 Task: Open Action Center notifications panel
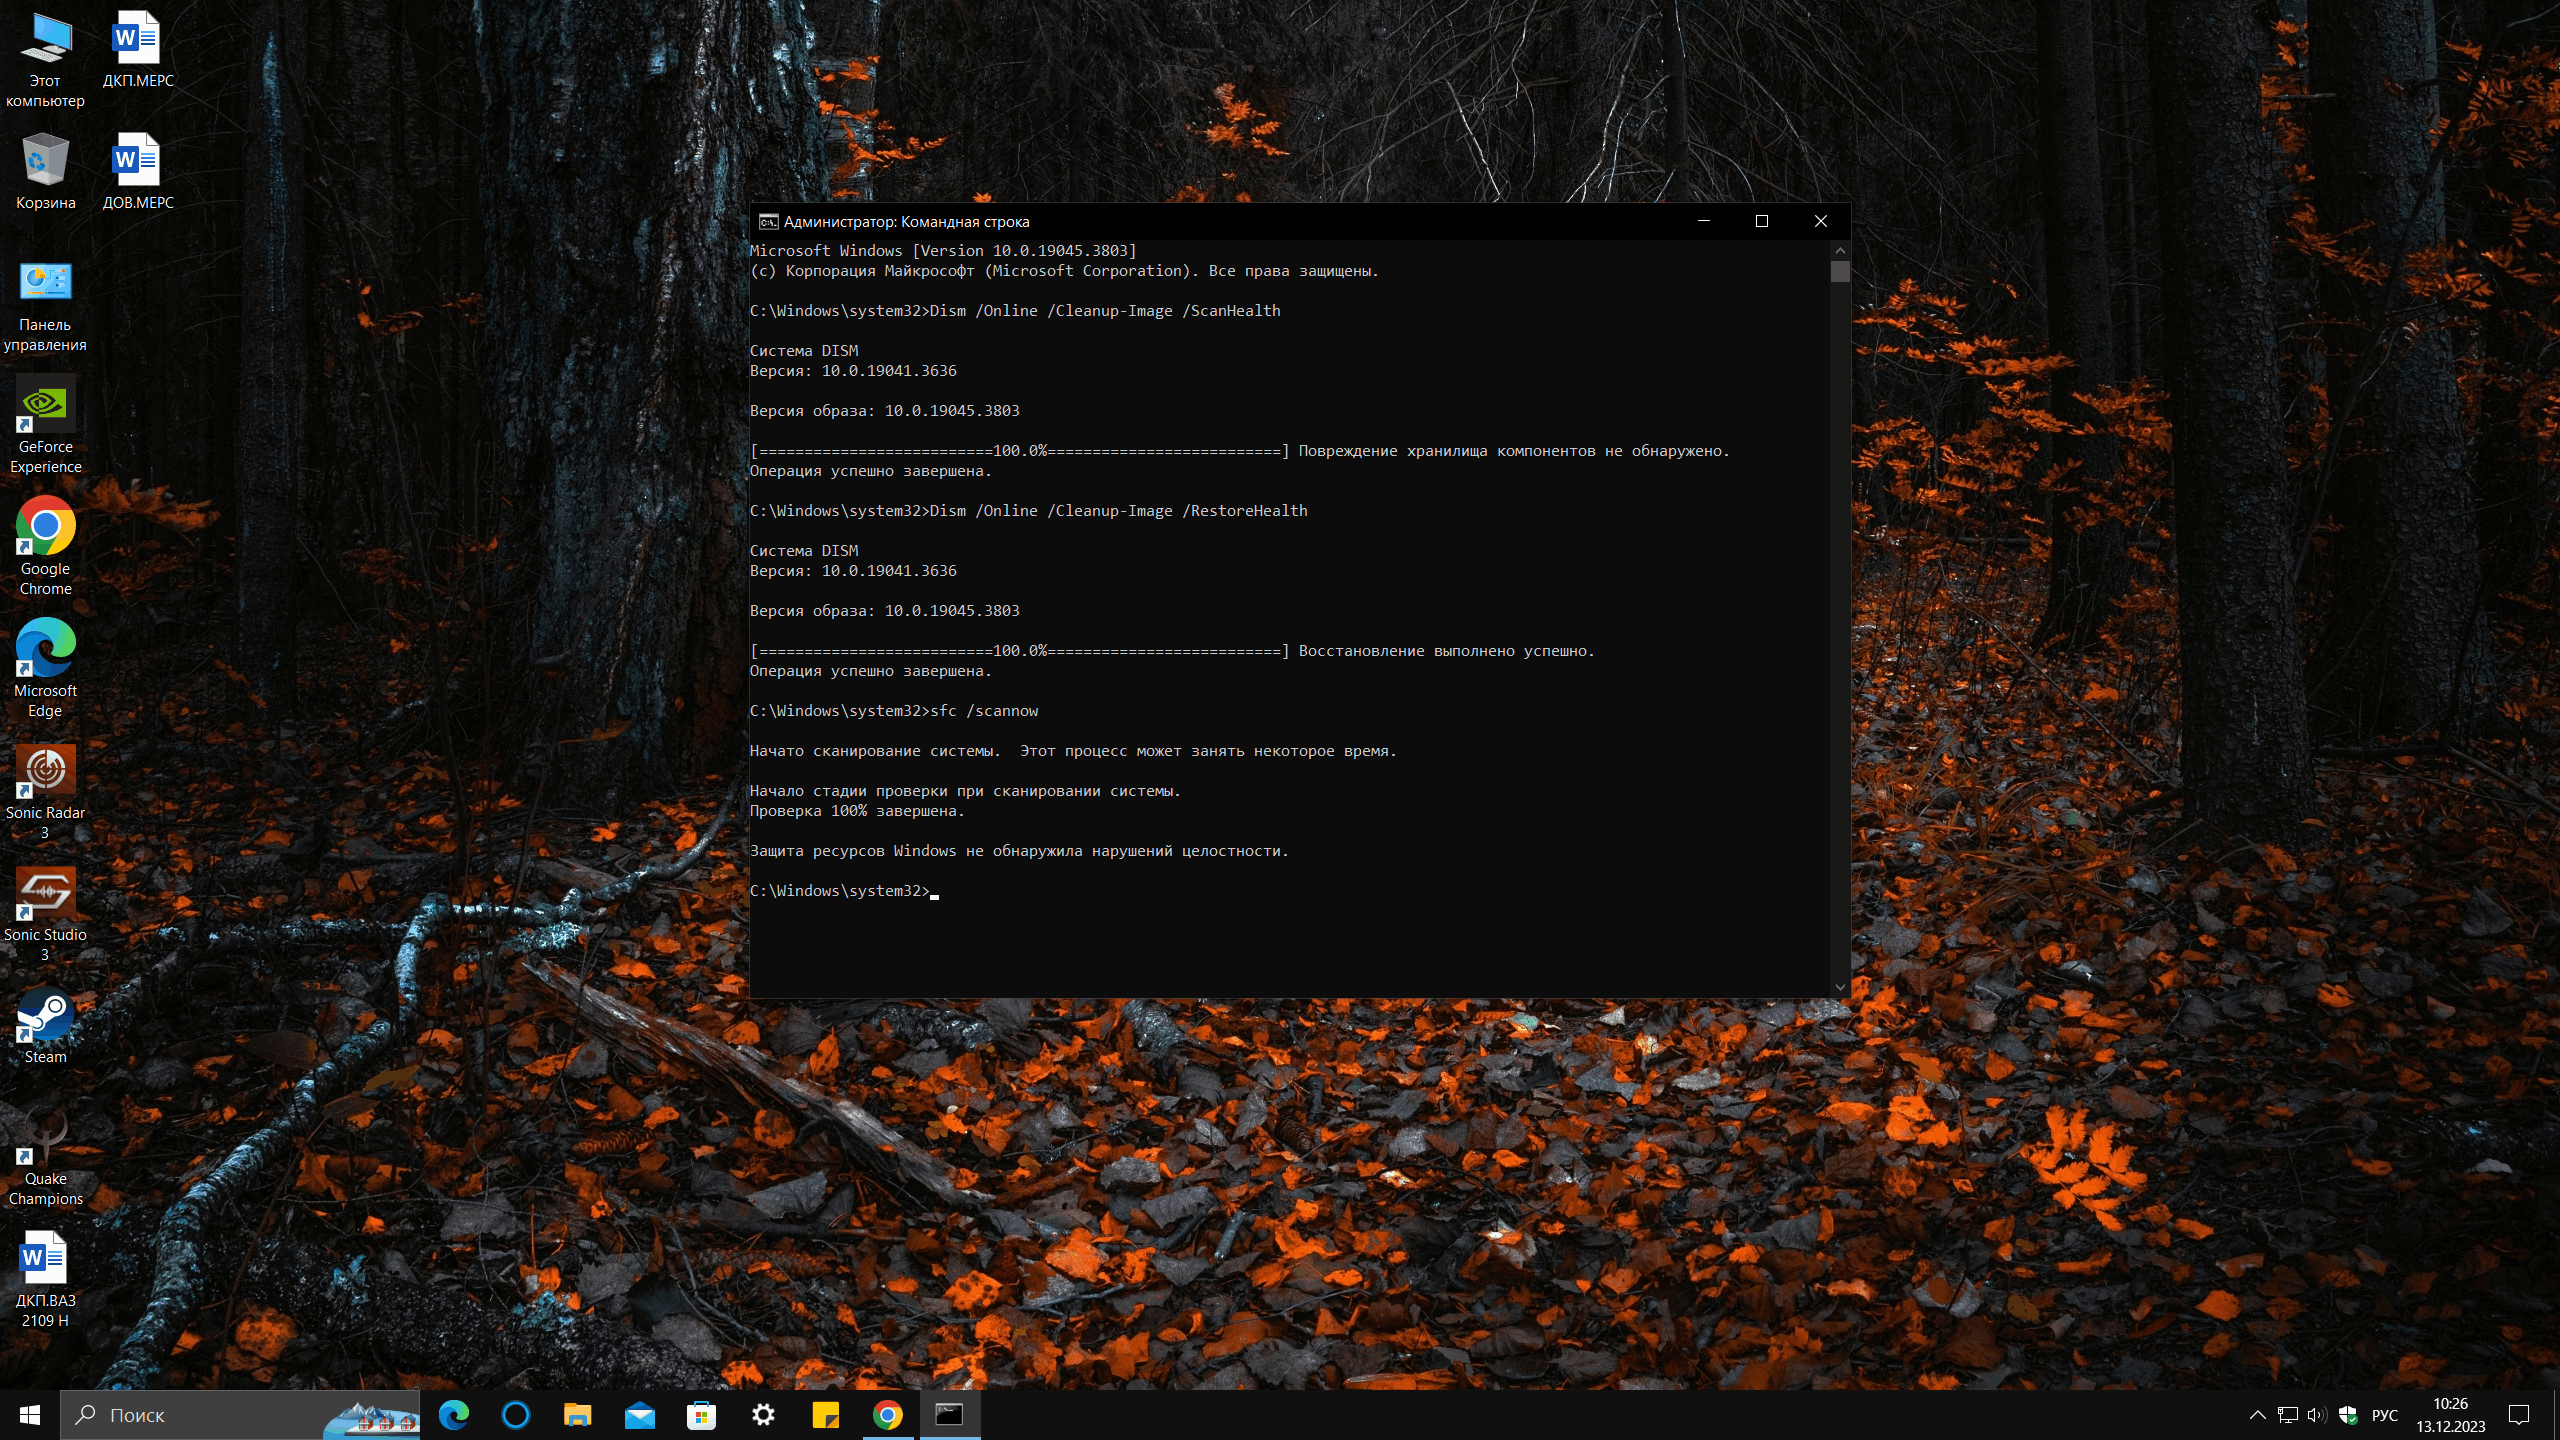[x=2520, y=1415]
